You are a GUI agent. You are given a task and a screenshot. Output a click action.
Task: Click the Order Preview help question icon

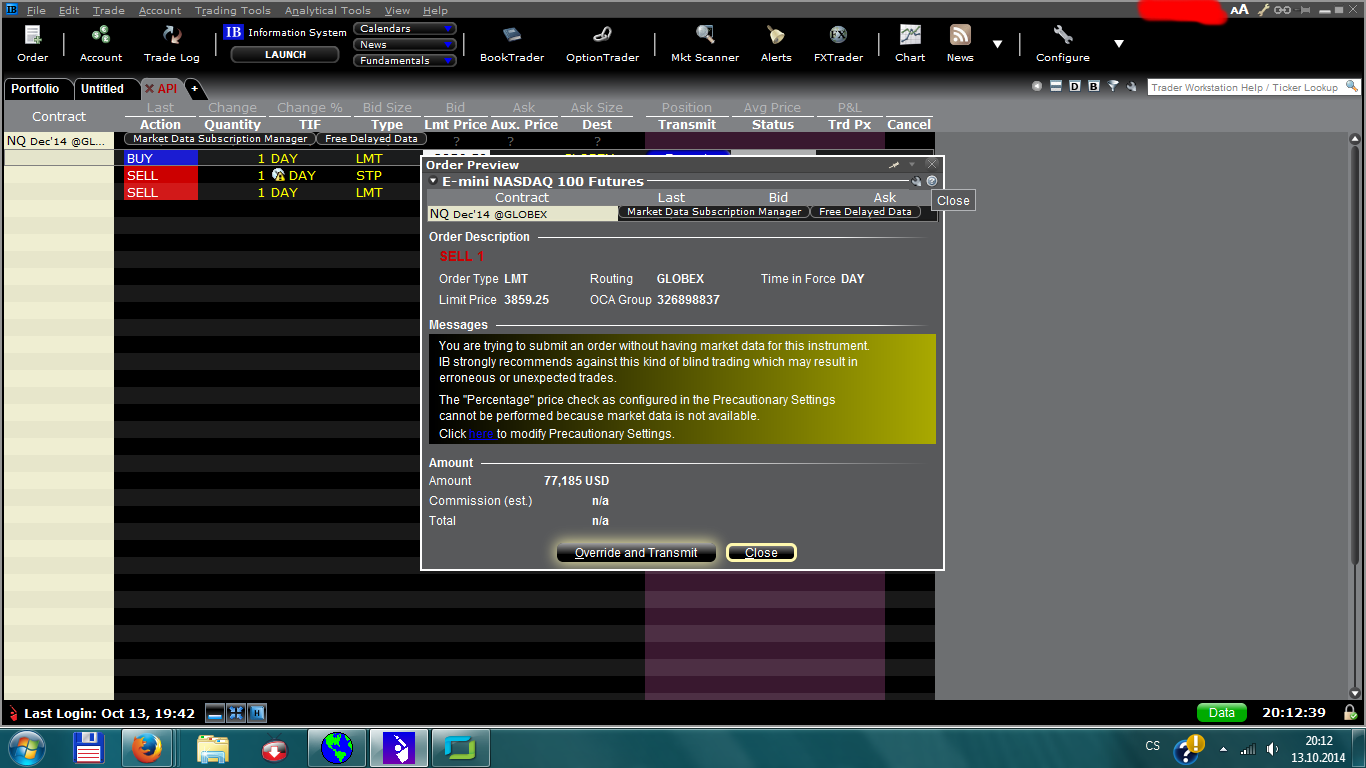tap(932, 181)
